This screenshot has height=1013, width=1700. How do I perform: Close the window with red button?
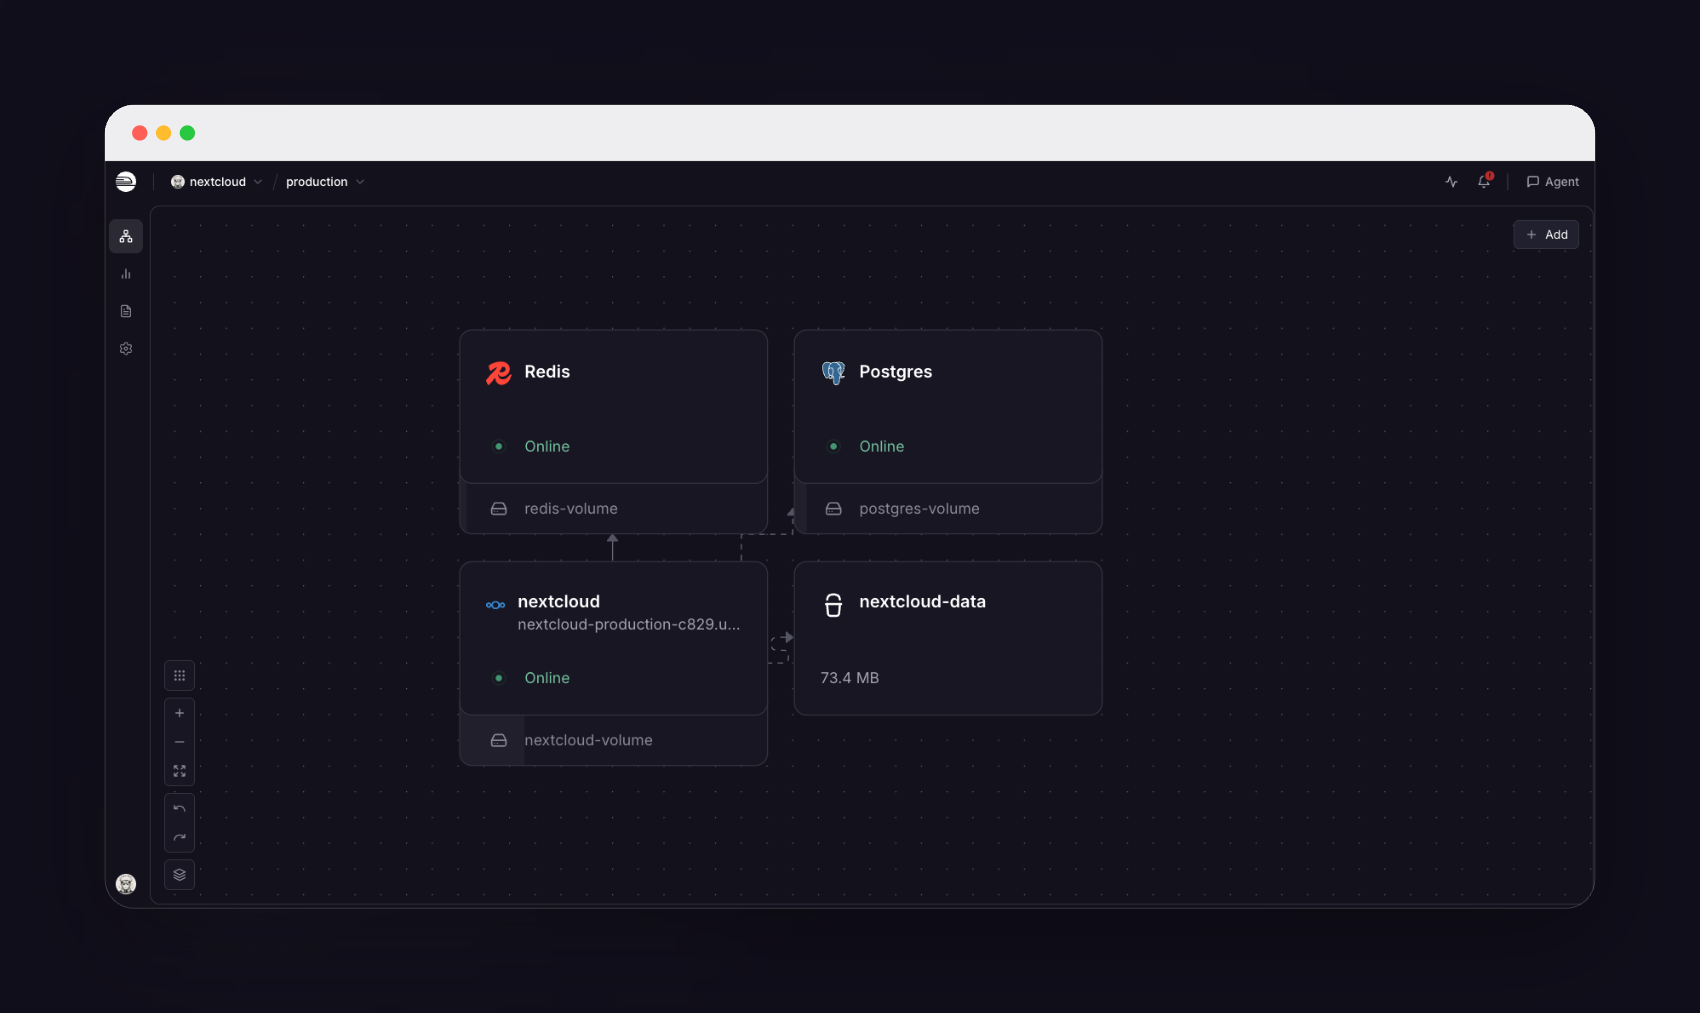coord(140,133)
